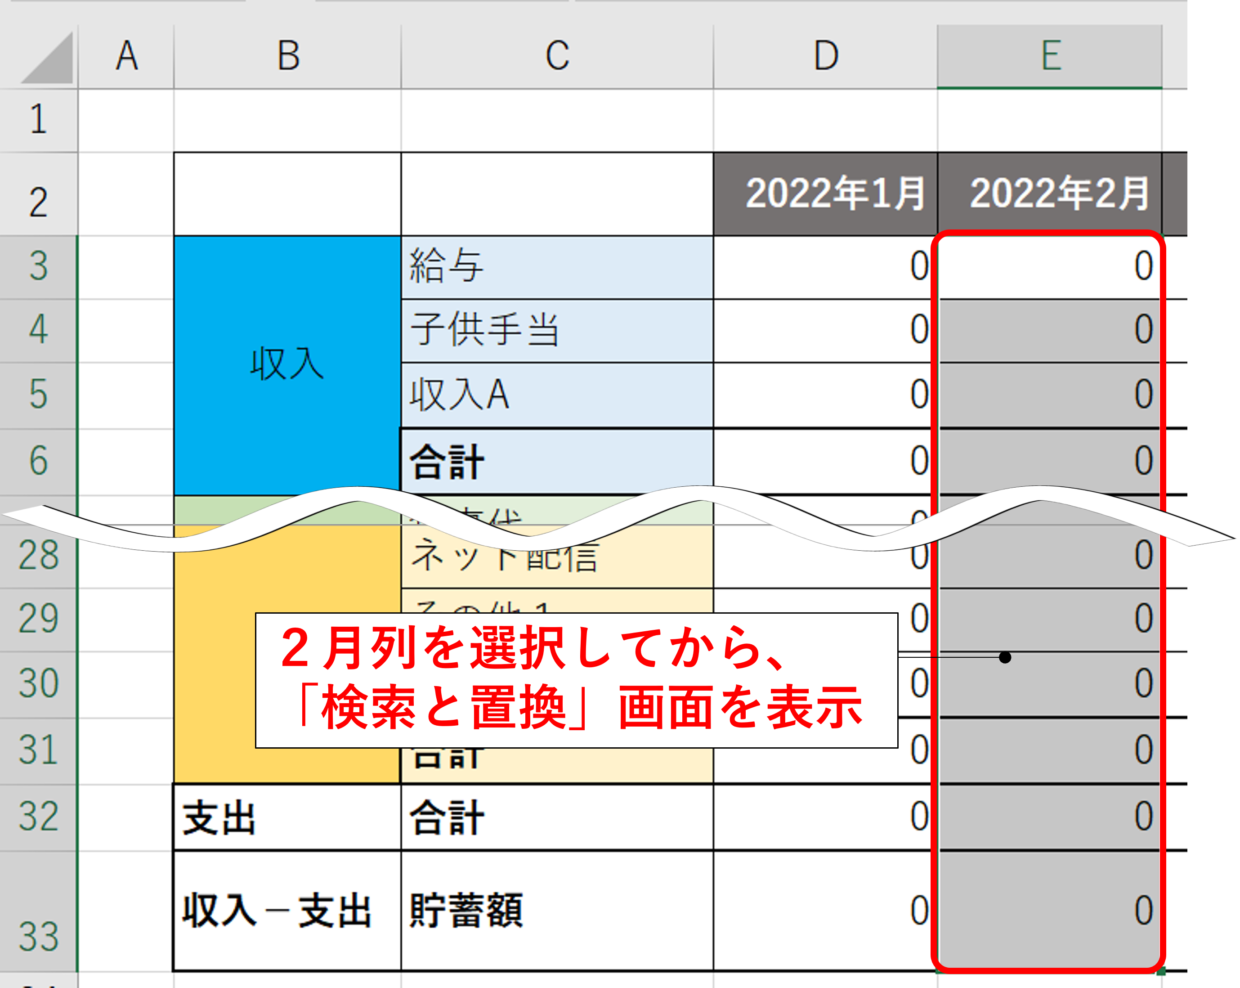Select column E header
This screenshot has height=988, width=1240.
[1049, 56]
